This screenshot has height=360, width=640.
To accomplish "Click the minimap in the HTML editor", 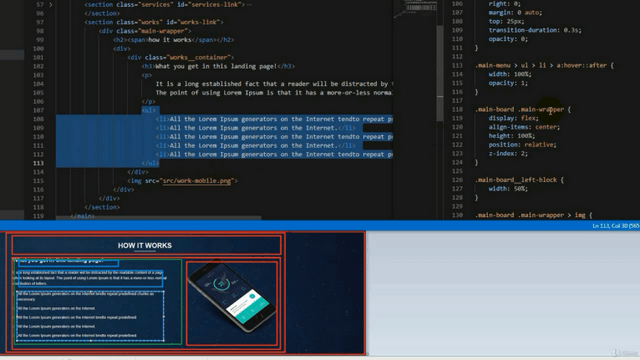I will [x=416, y=8].
